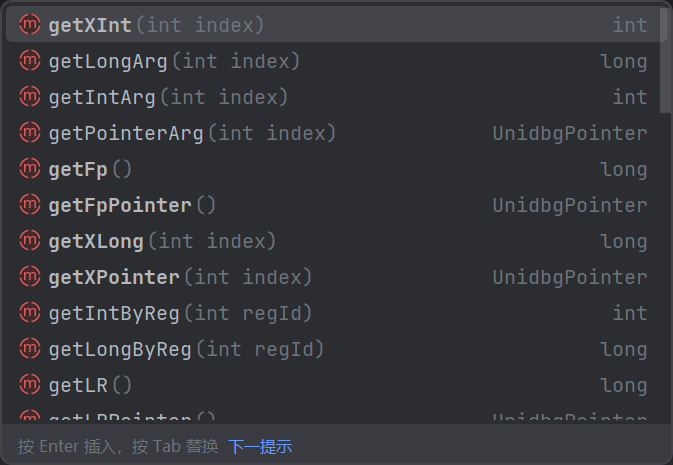673x465 pixels.
Task: Click the method icon beside getLongArg
Action: tap(30, 61)
